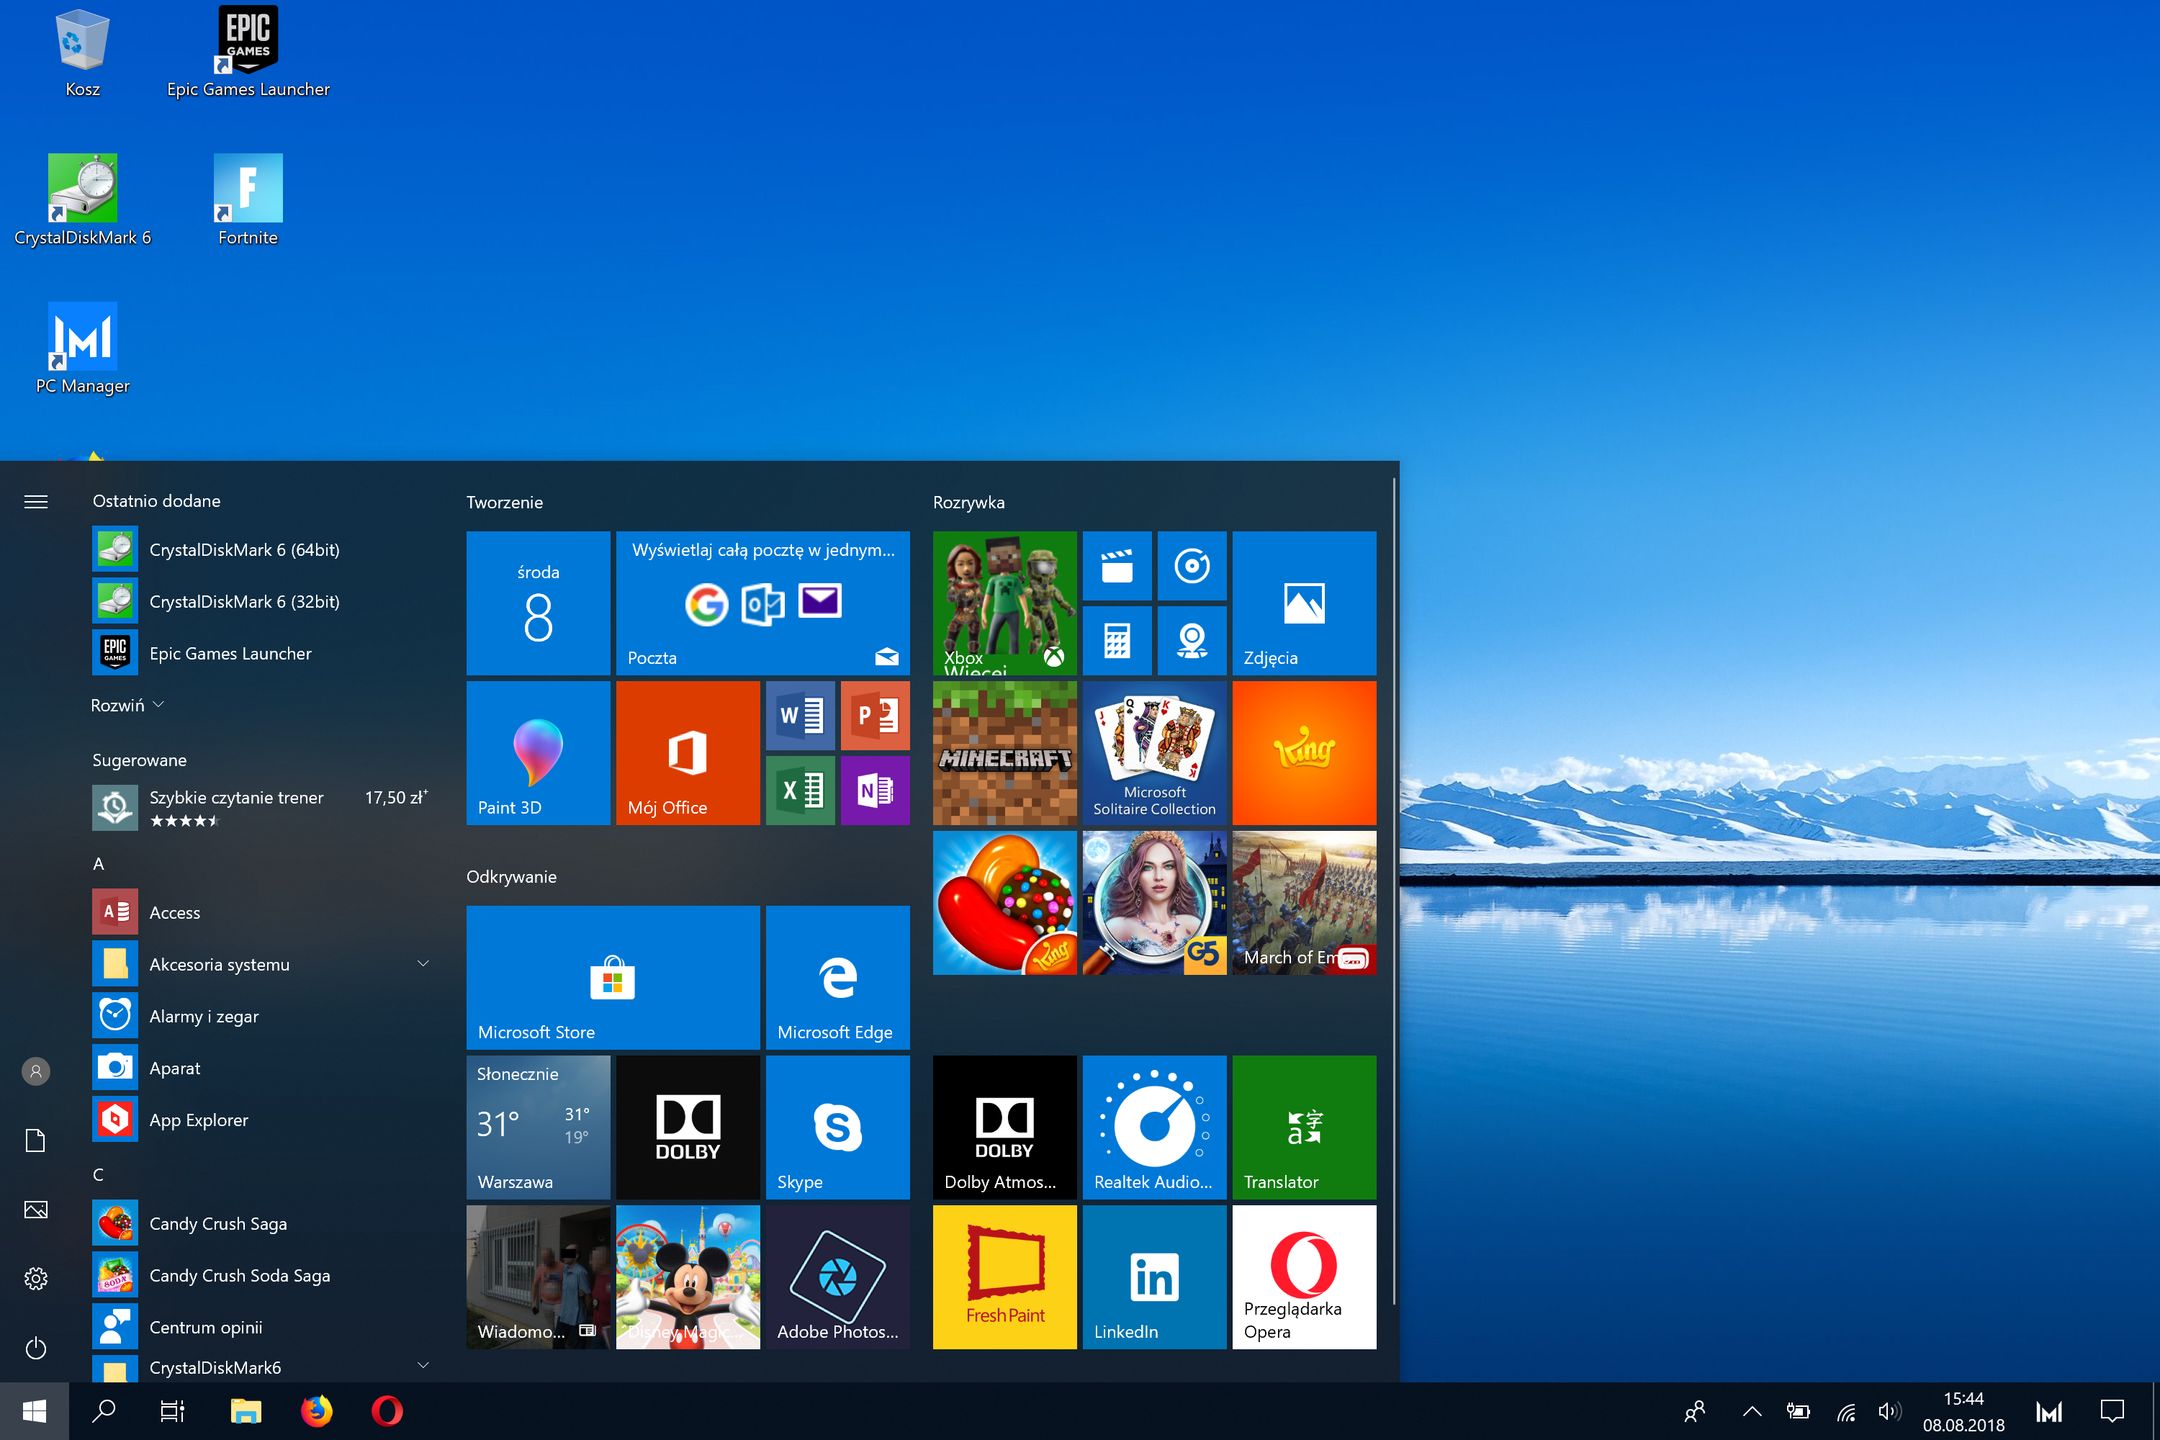Open the Microsoft Edge tile
This screenshot has height=1440, width=2160.
click(837, 977)
